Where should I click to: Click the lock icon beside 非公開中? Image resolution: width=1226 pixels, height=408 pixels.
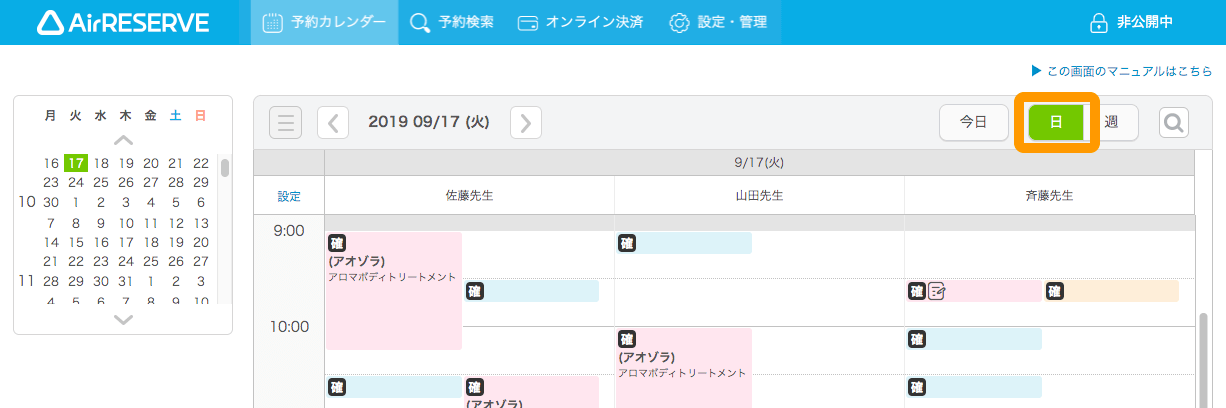click(1099, 22)
